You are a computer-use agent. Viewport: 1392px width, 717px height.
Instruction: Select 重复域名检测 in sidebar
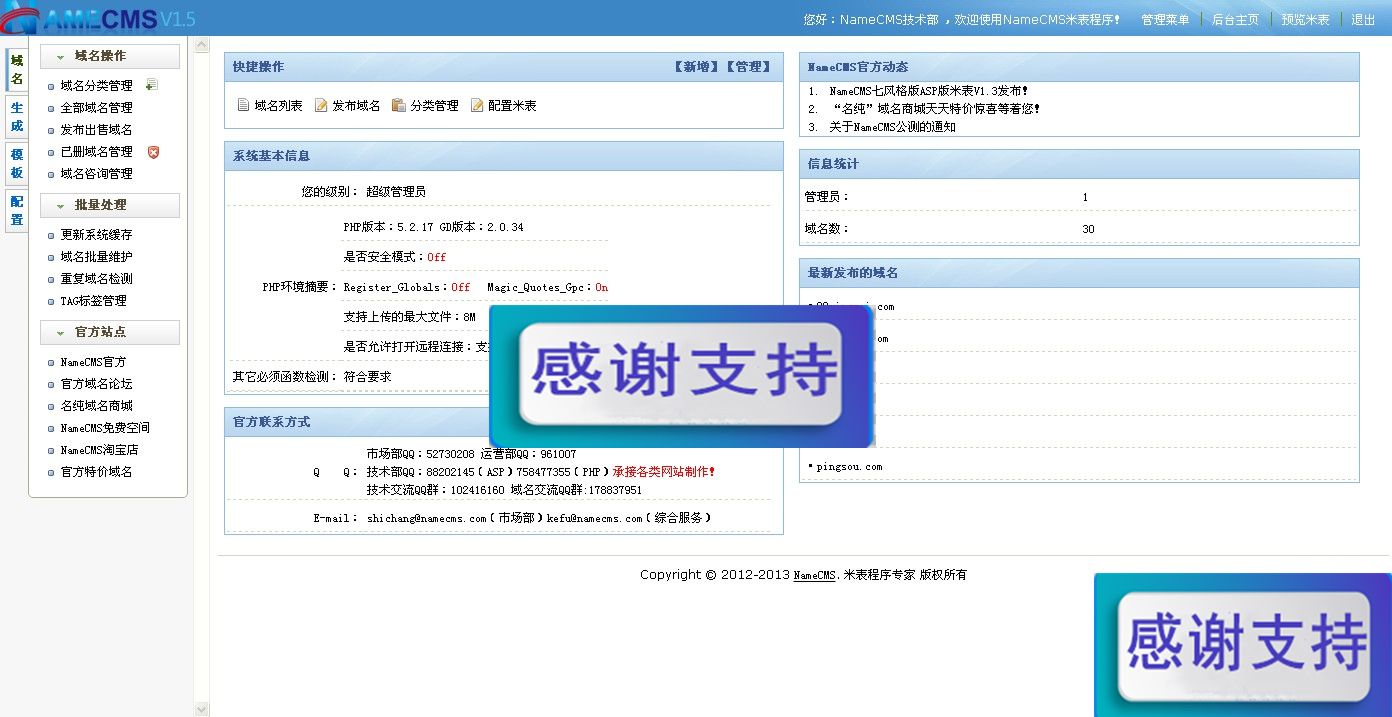(x=96, y=279)
